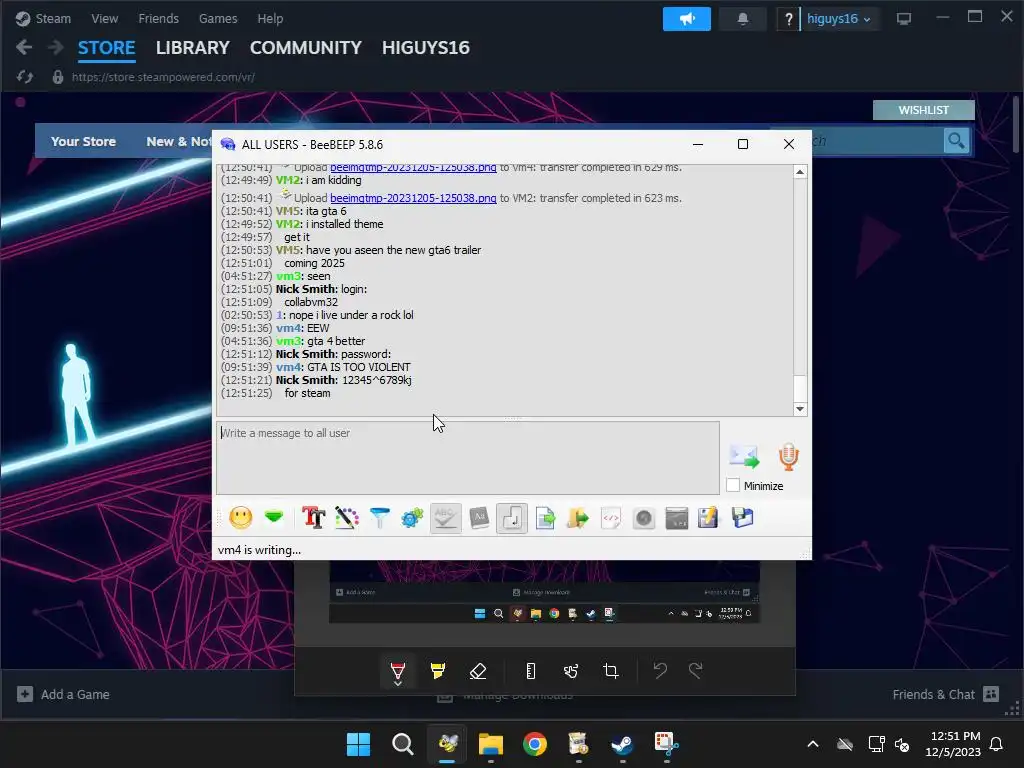Click the microphone voice message icon

point(788,456)
